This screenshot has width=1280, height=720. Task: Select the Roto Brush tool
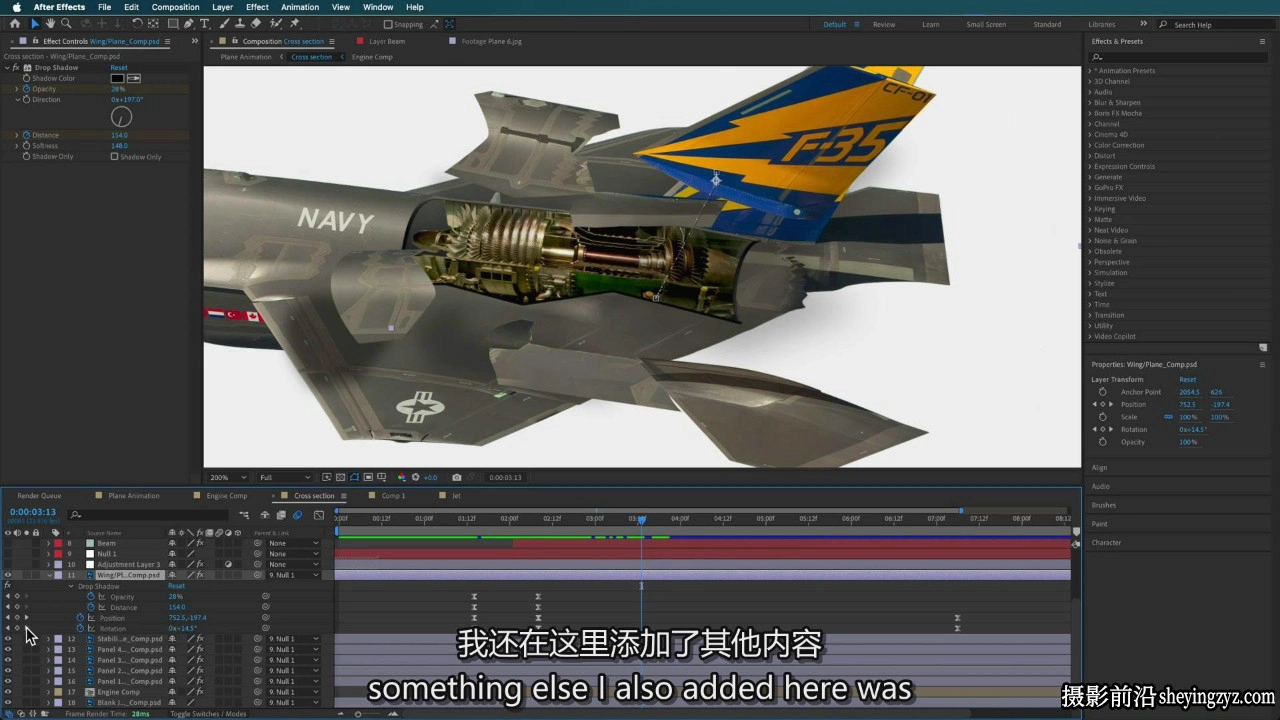pos(277,23)
